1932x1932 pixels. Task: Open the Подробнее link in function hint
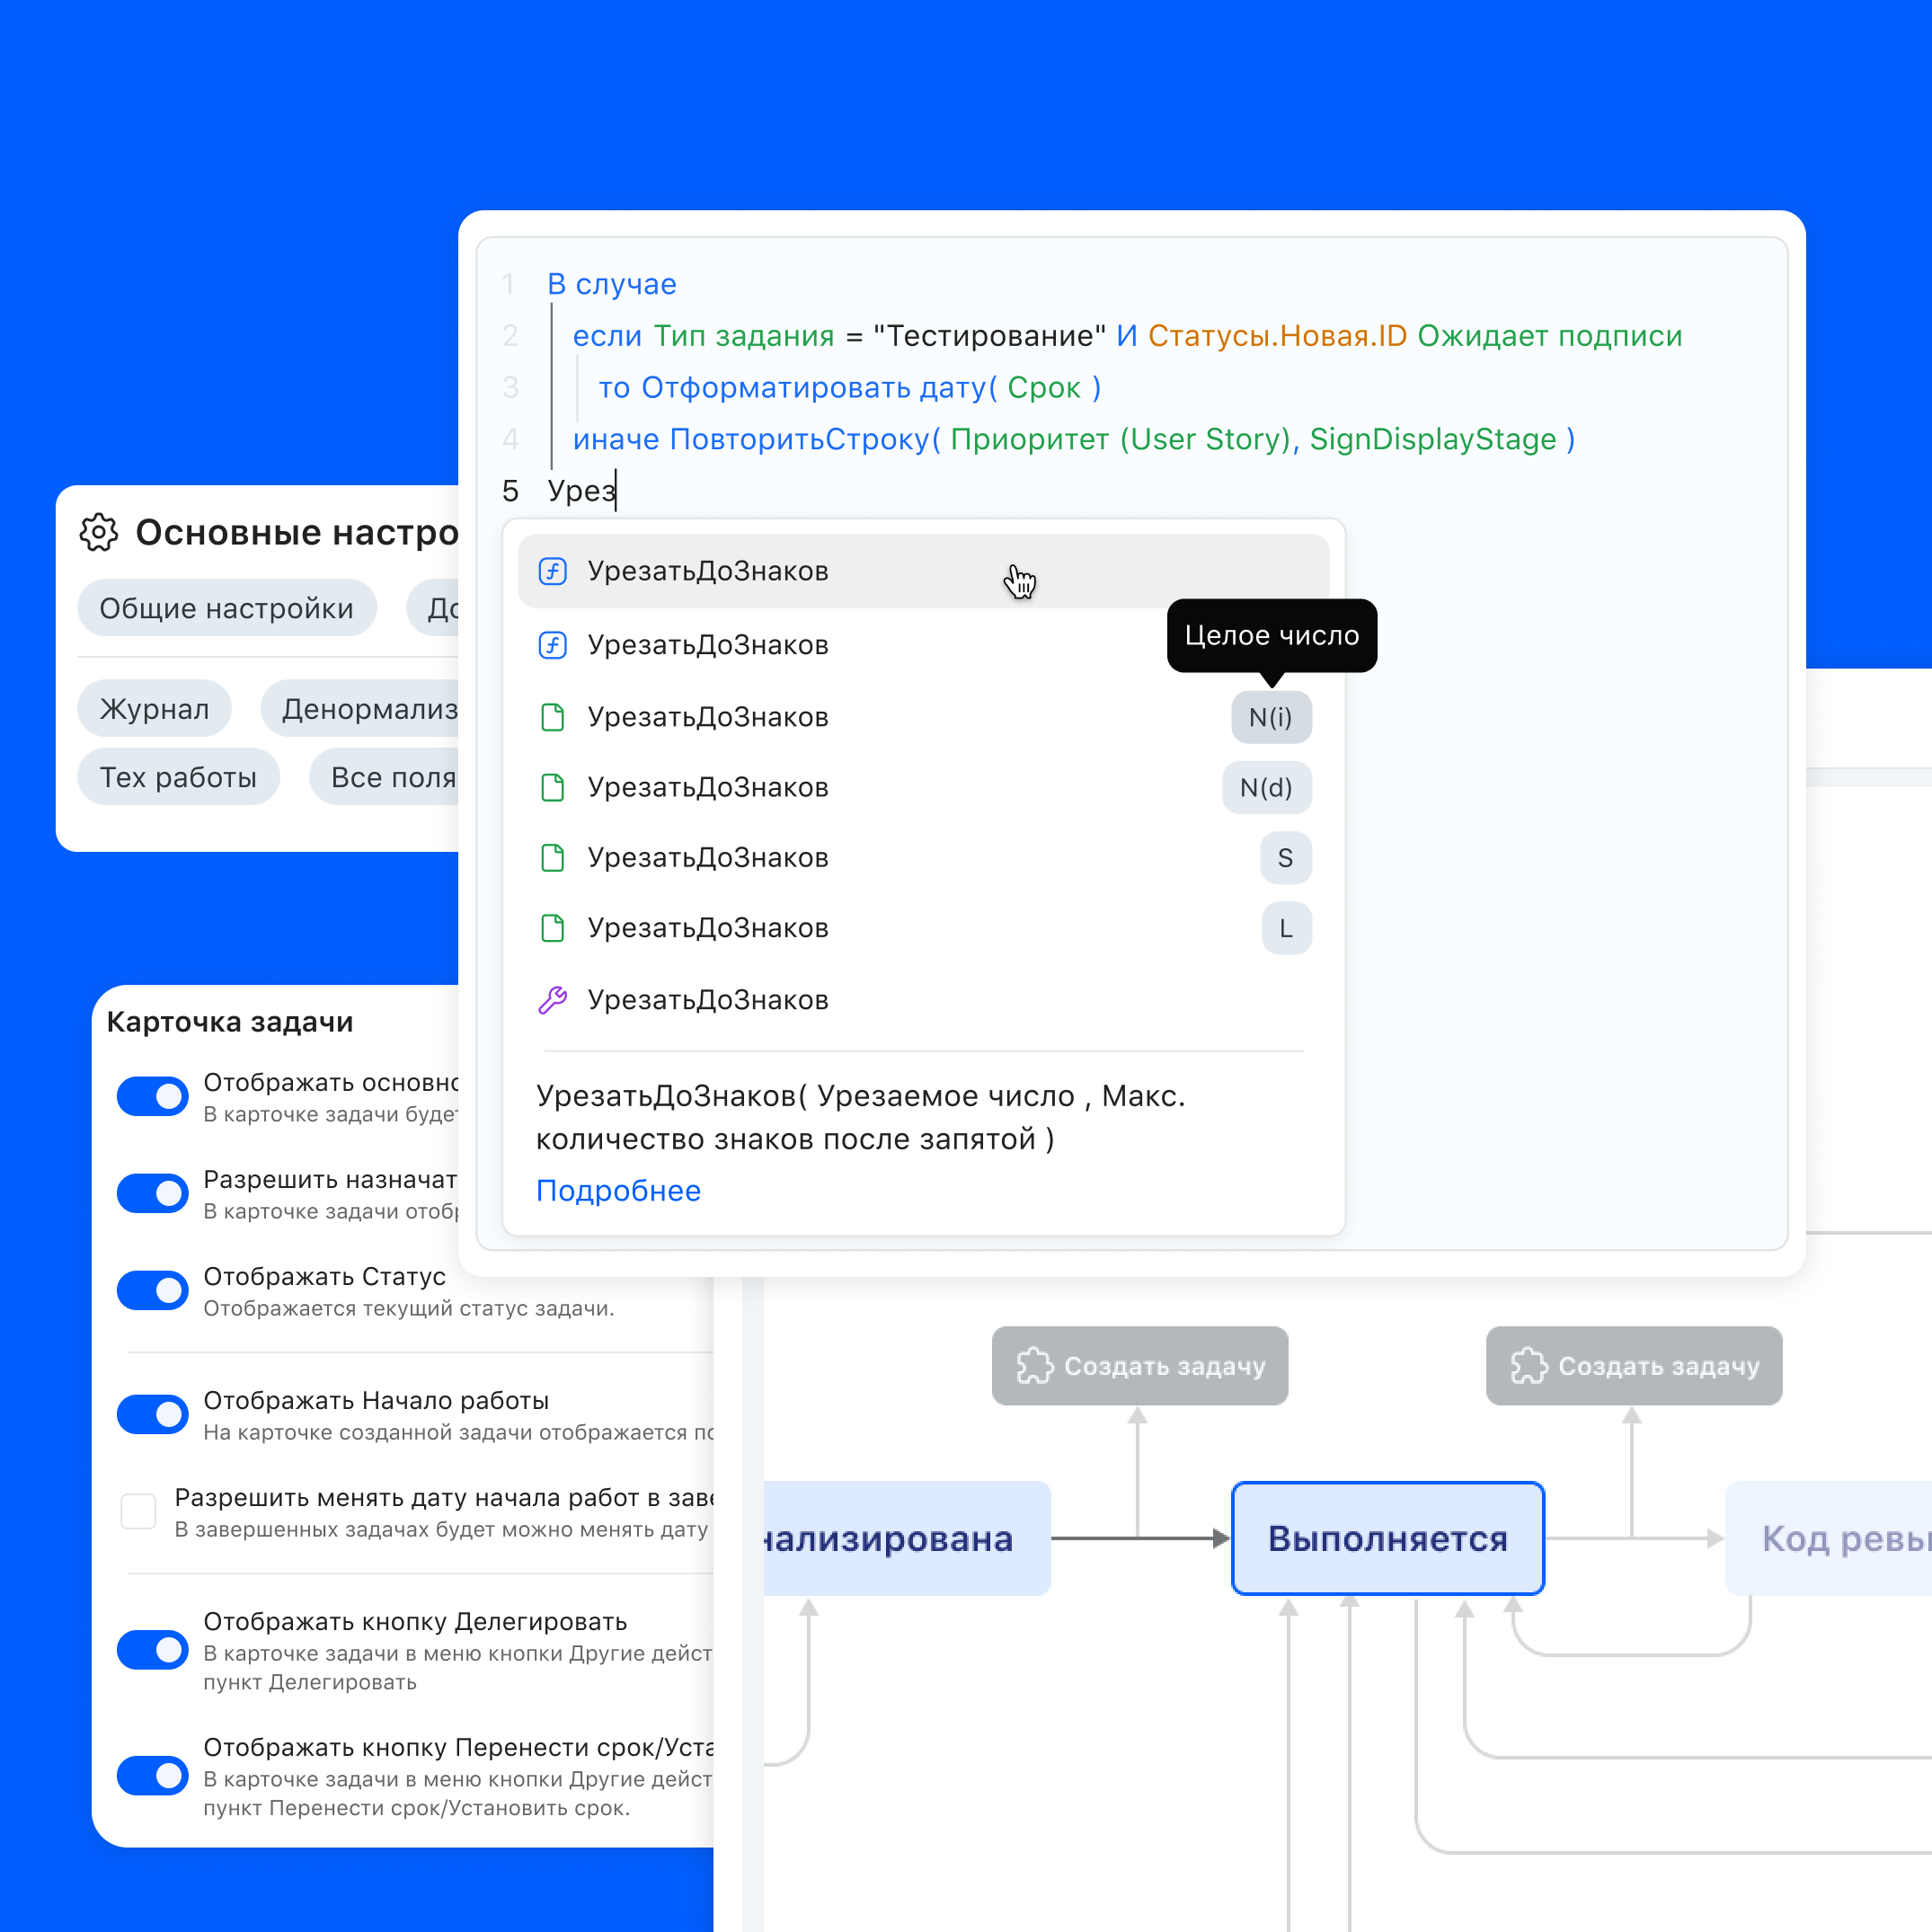coord(617,1190)
